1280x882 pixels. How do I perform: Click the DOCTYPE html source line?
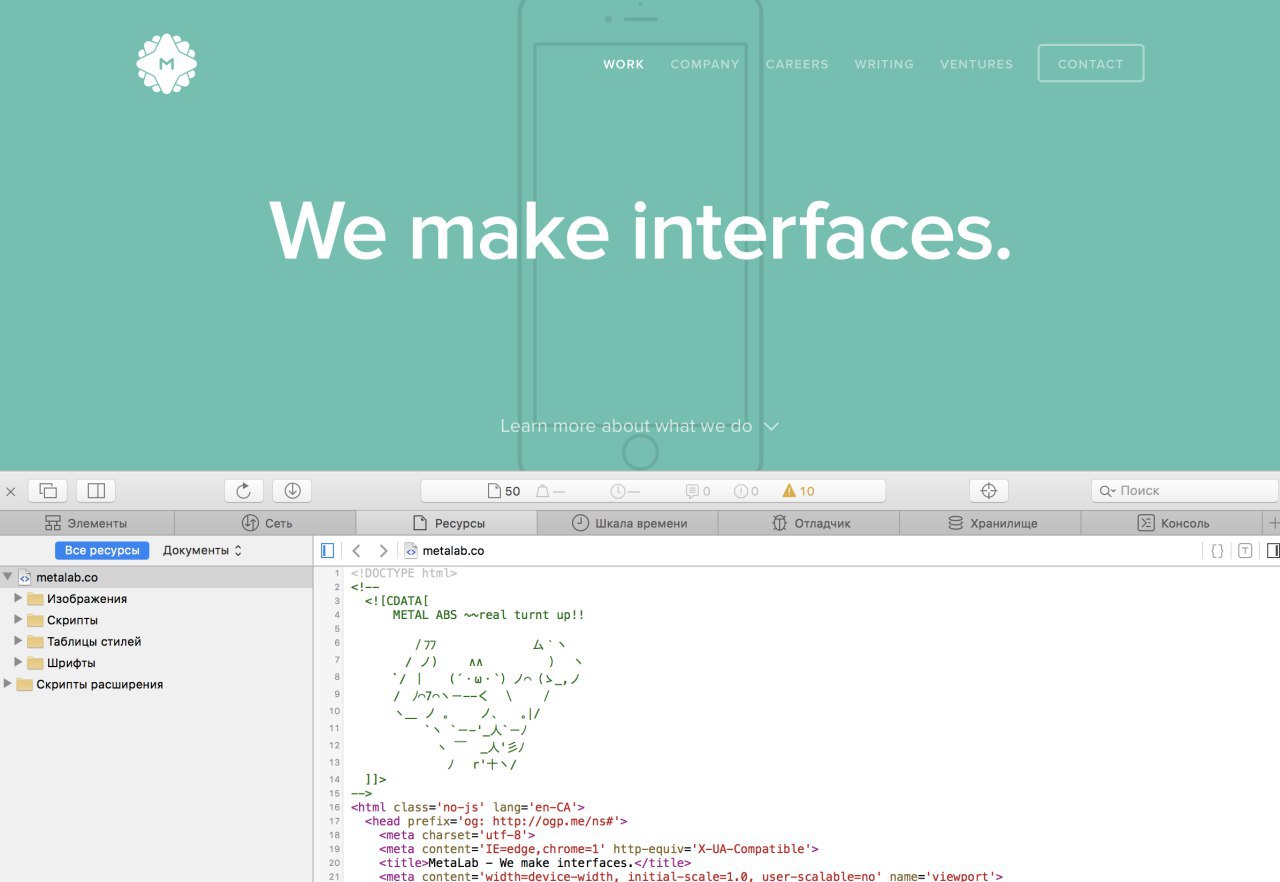(x=404, y=573)
